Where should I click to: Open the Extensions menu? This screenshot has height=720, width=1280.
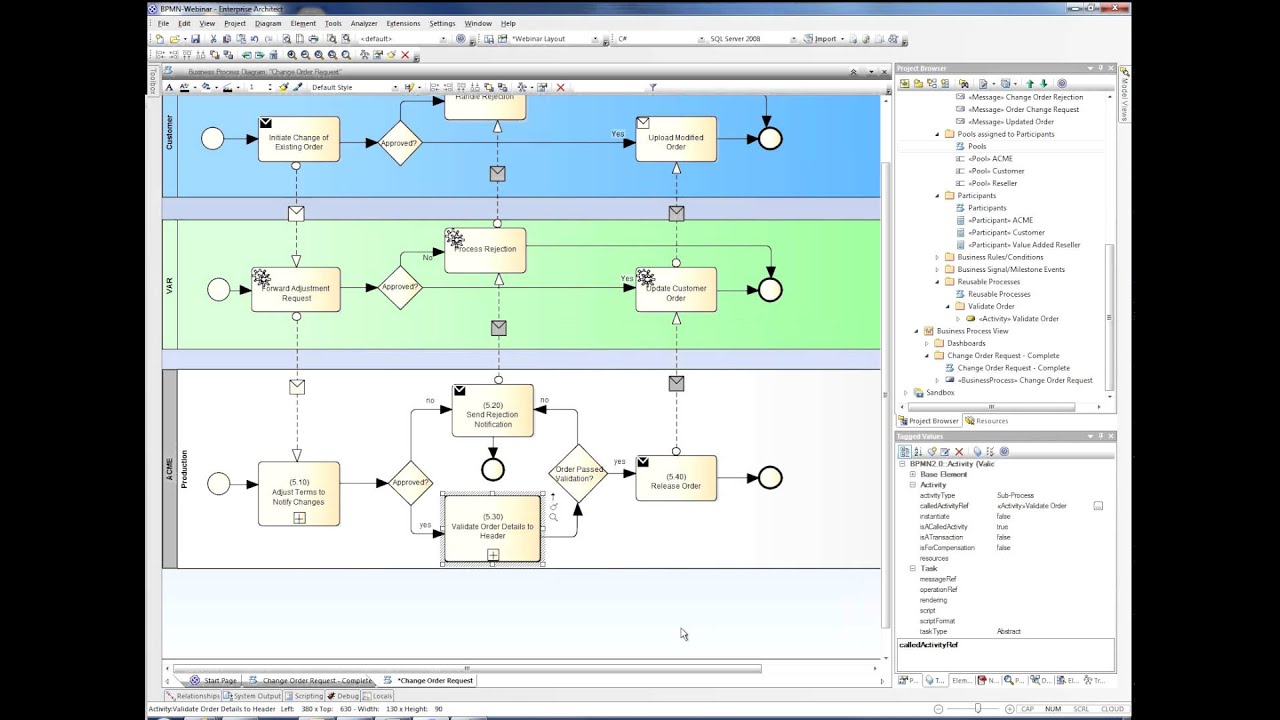click(x=403, y=23)
